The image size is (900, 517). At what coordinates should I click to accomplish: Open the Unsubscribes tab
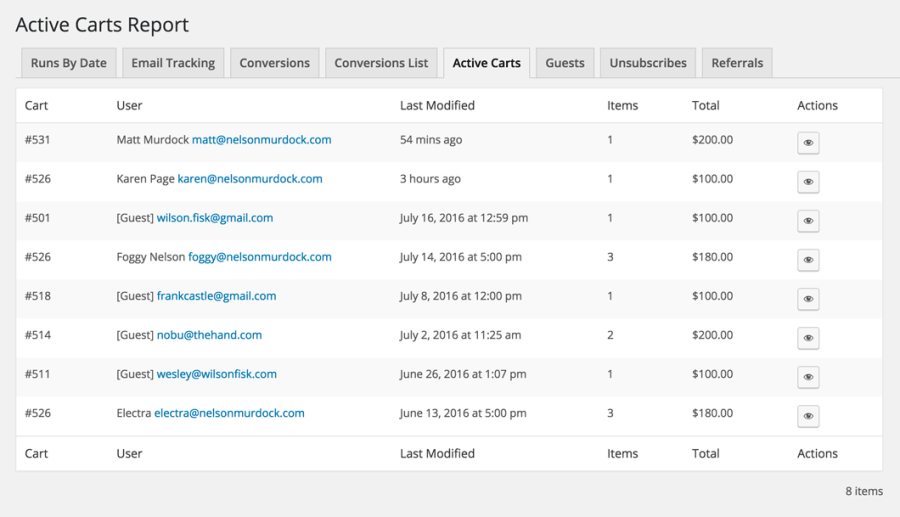click(x=648, y=63)
